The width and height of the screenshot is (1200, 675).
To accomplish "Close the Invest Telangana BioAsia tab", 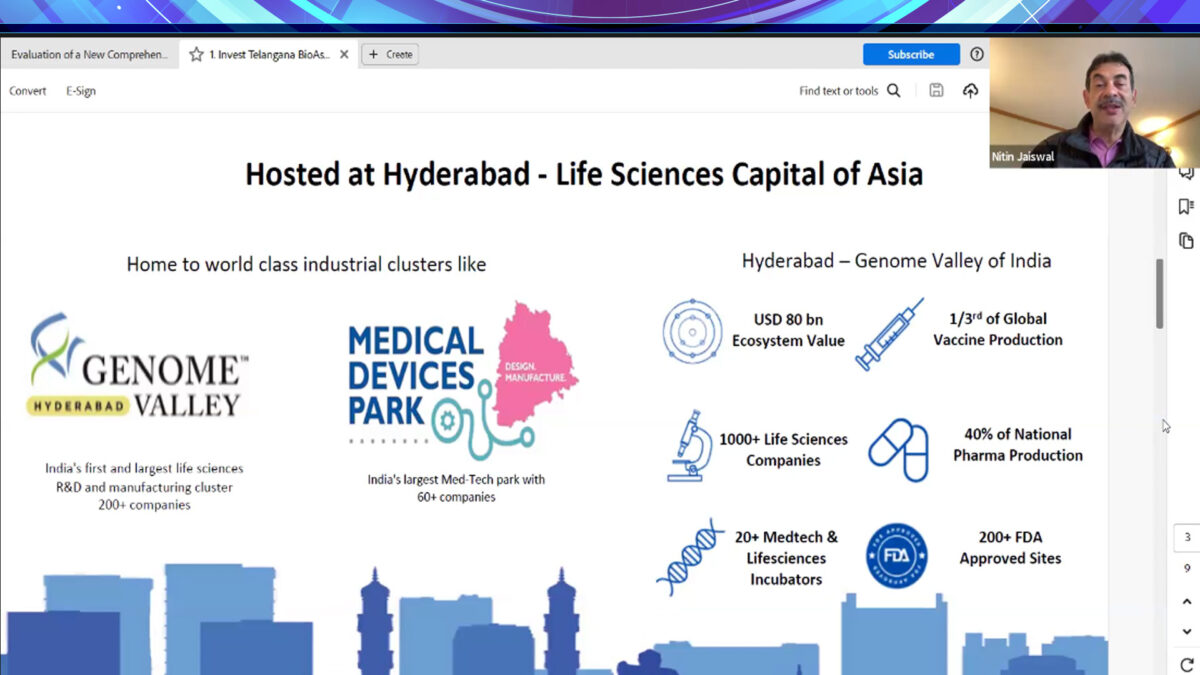I will click(x=344, y=54).
